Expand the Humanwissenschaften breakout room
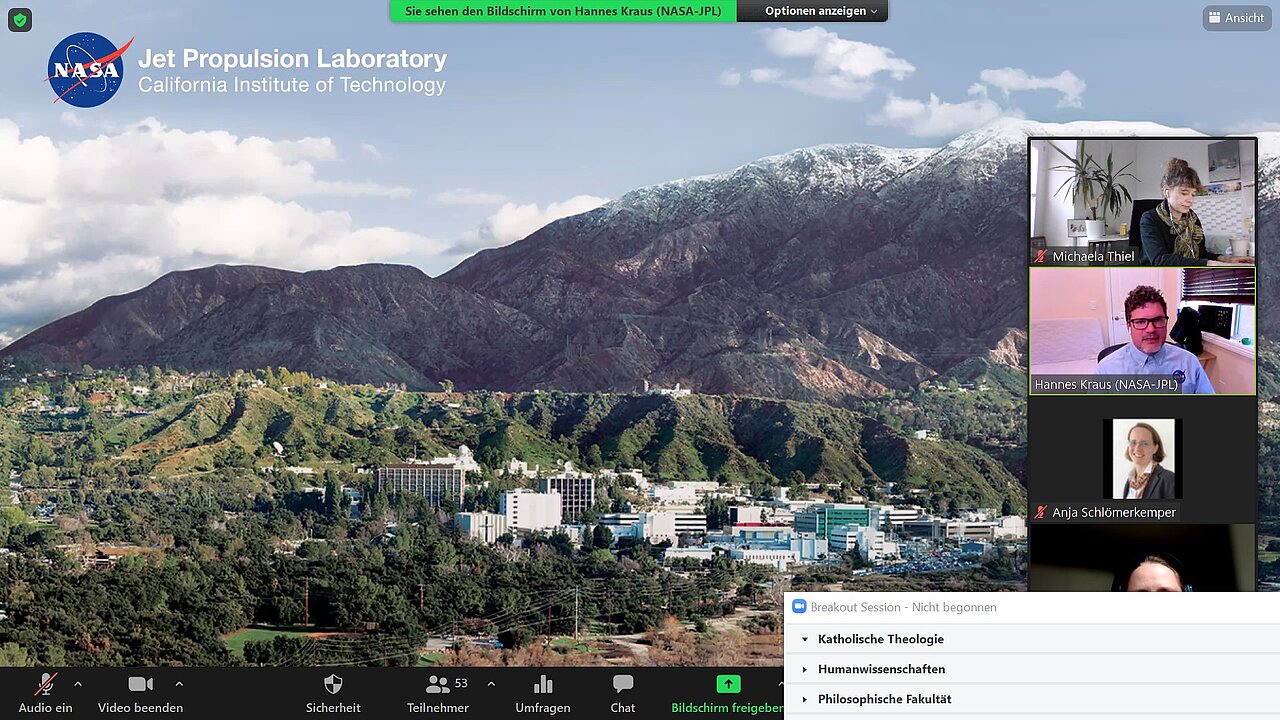Viewport: 1280px width, 720px height. point(805,669)
